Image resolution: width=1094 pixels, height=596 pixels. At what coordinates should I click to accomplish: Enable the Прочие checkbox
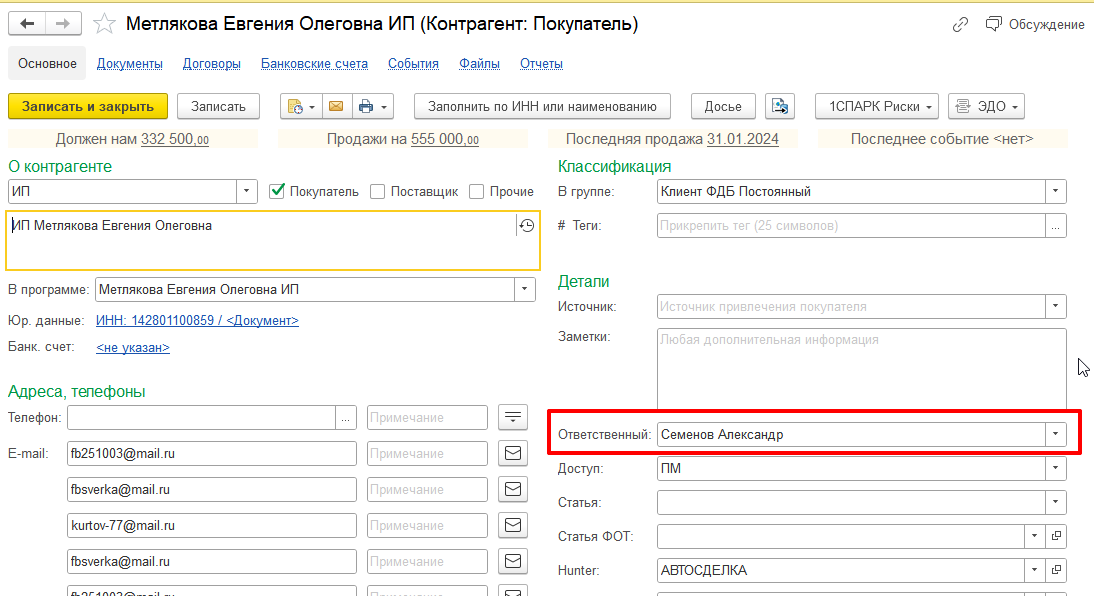click(477, 191)
